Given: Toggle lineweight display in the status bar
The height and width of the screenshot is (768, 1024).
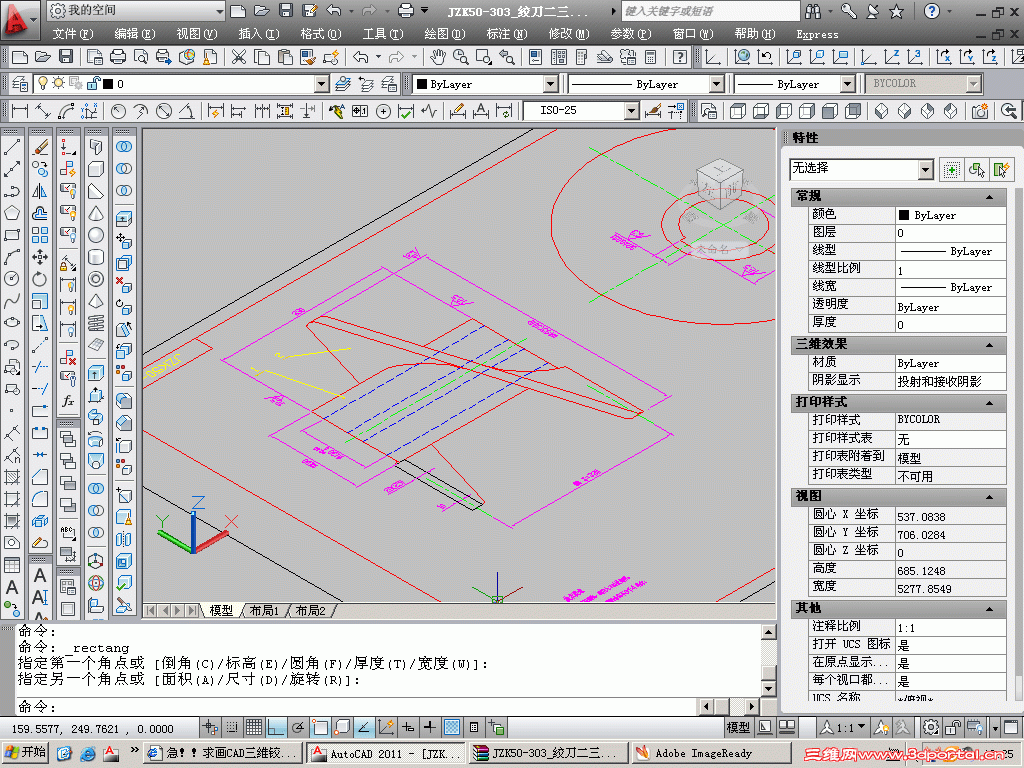Looking at the screenshot, I should pyautogui.click(x=430, y=727).
